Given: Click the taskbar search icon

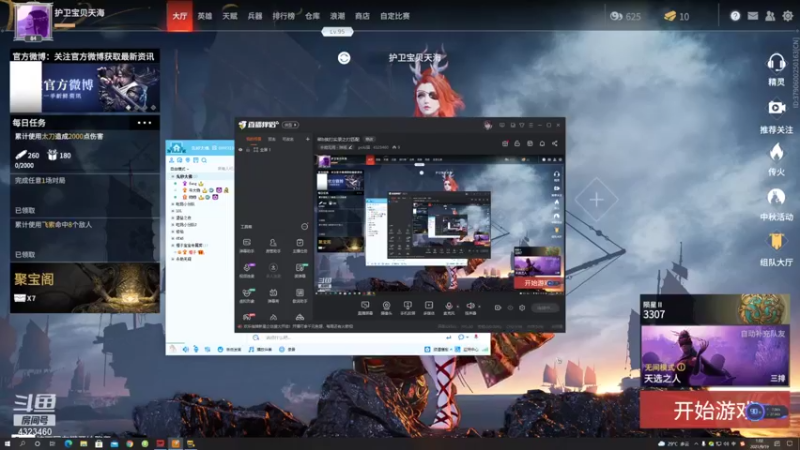Looking at the screenshot, I should point(22,444).
